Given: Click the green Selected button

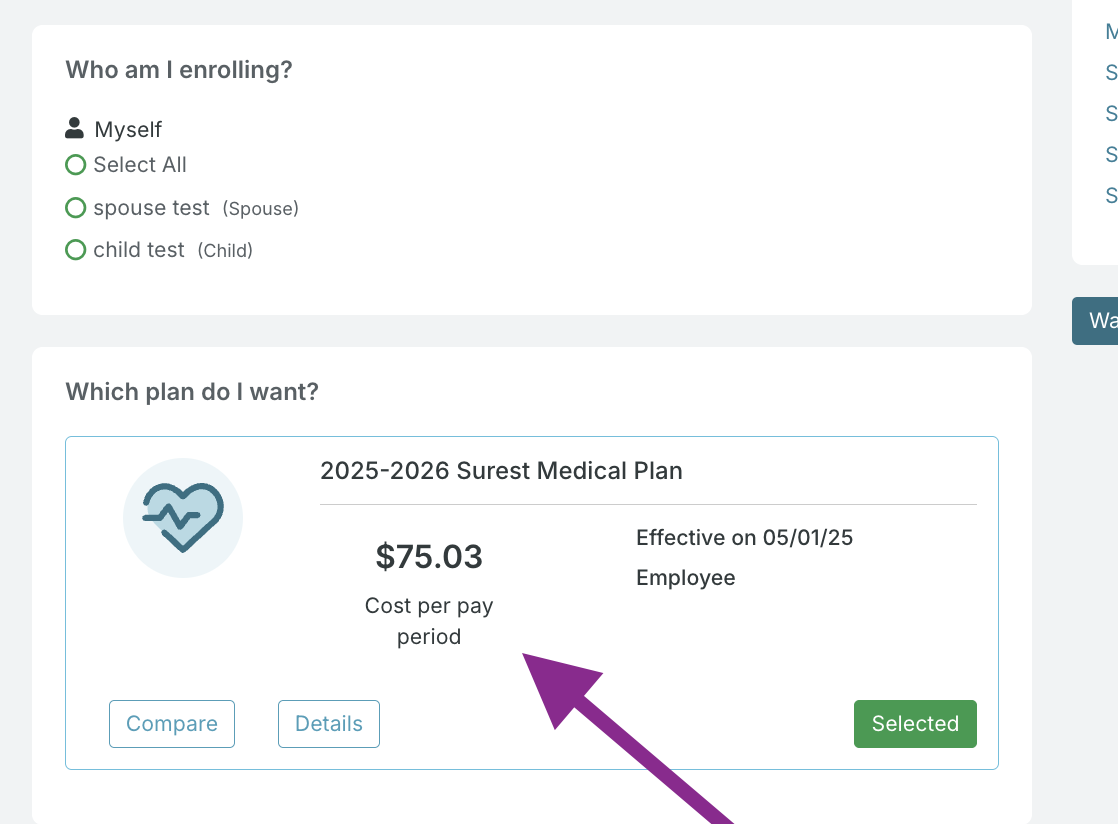Looking at the screenshot, I should point(915,724).
